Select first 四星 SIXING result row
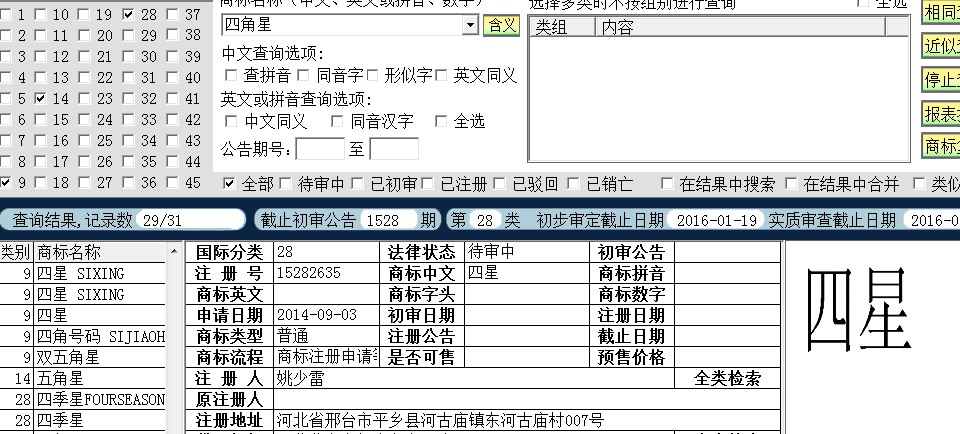The width and height of the screenshot is (960, 434). [83, 273]
